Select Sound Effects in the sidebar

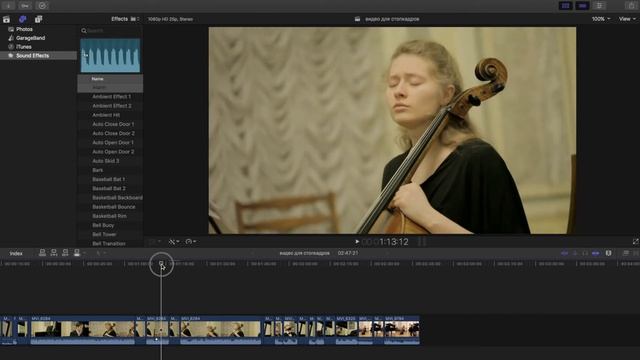click(38, 56)
